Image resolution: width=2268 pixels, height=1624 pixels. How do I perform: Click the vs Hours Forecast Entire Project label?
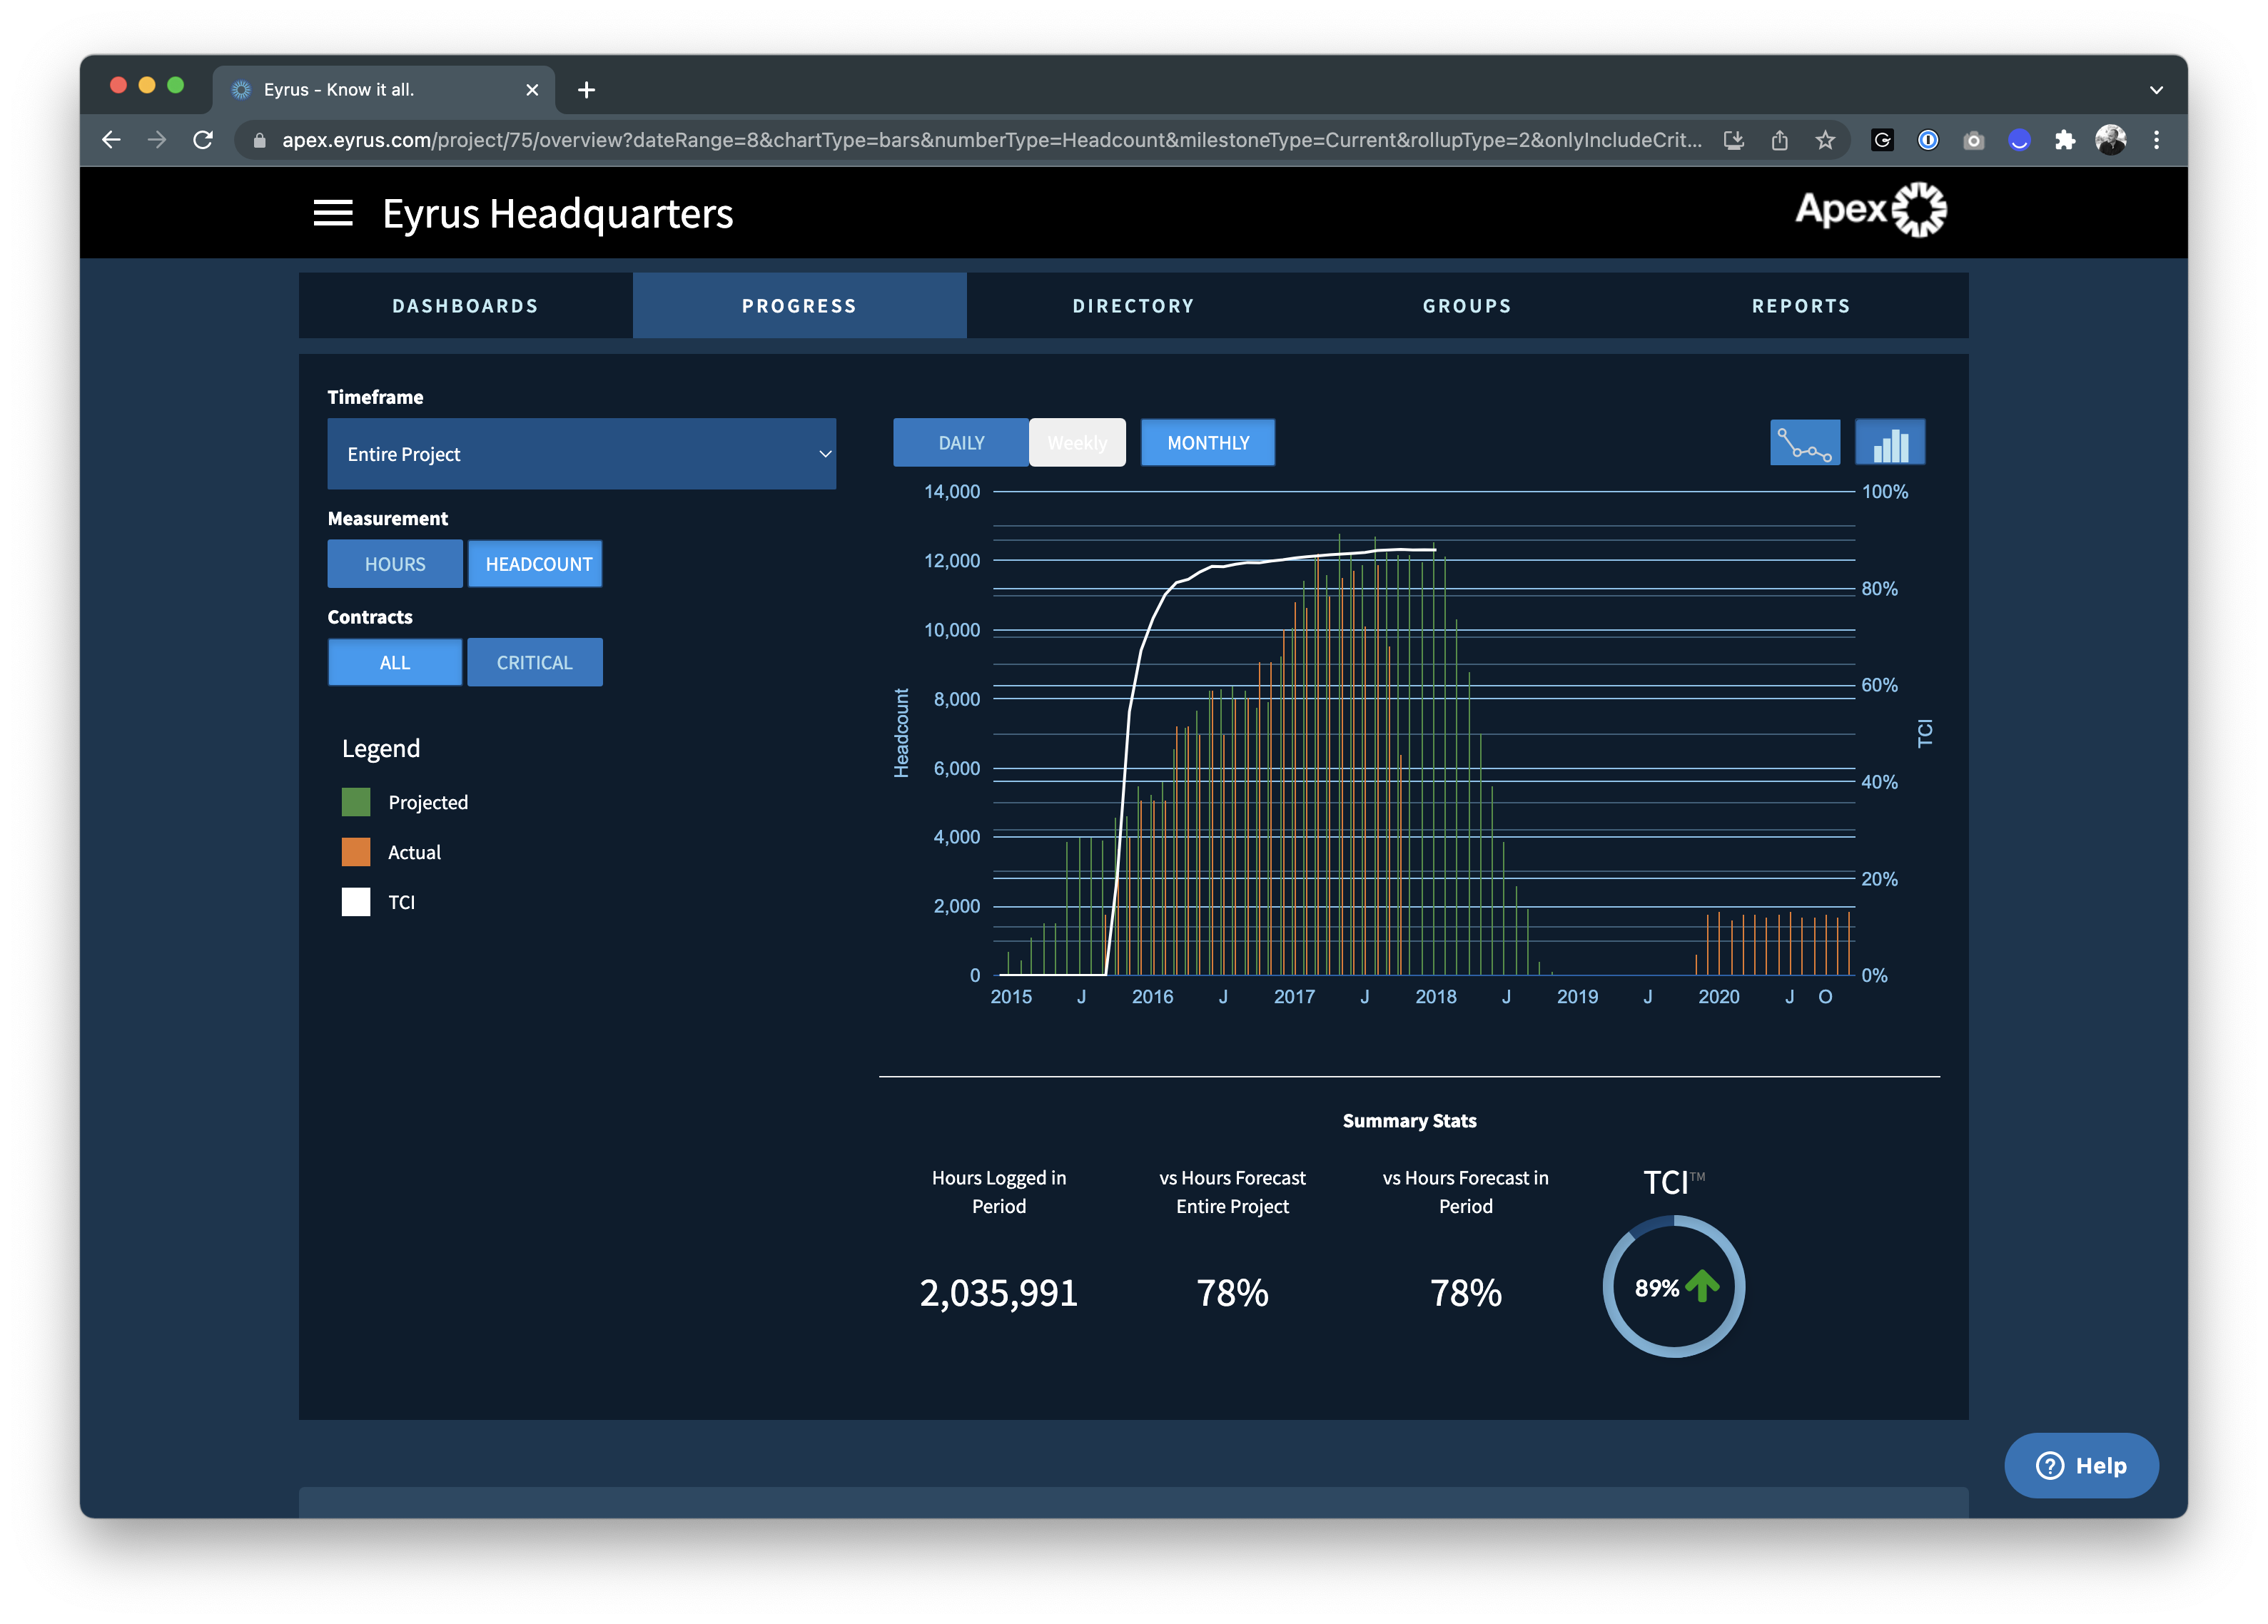(1233, 1192)
